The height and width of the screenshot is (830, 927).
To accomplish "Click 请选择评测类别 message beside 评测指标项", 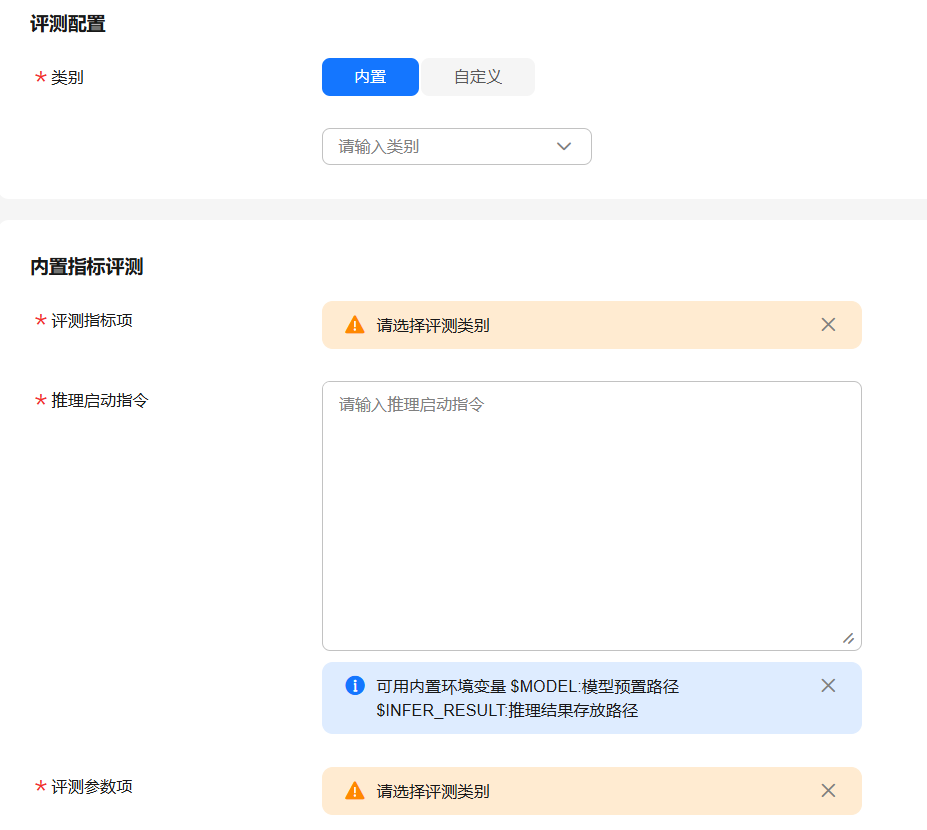I will [x=433, y=325].
